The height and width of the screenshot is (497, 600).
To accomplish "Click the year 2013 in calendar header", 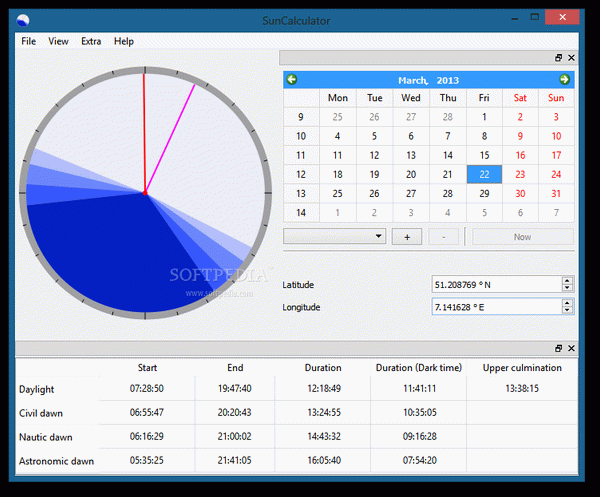I will pyautogui.click(x=448, y=80).
